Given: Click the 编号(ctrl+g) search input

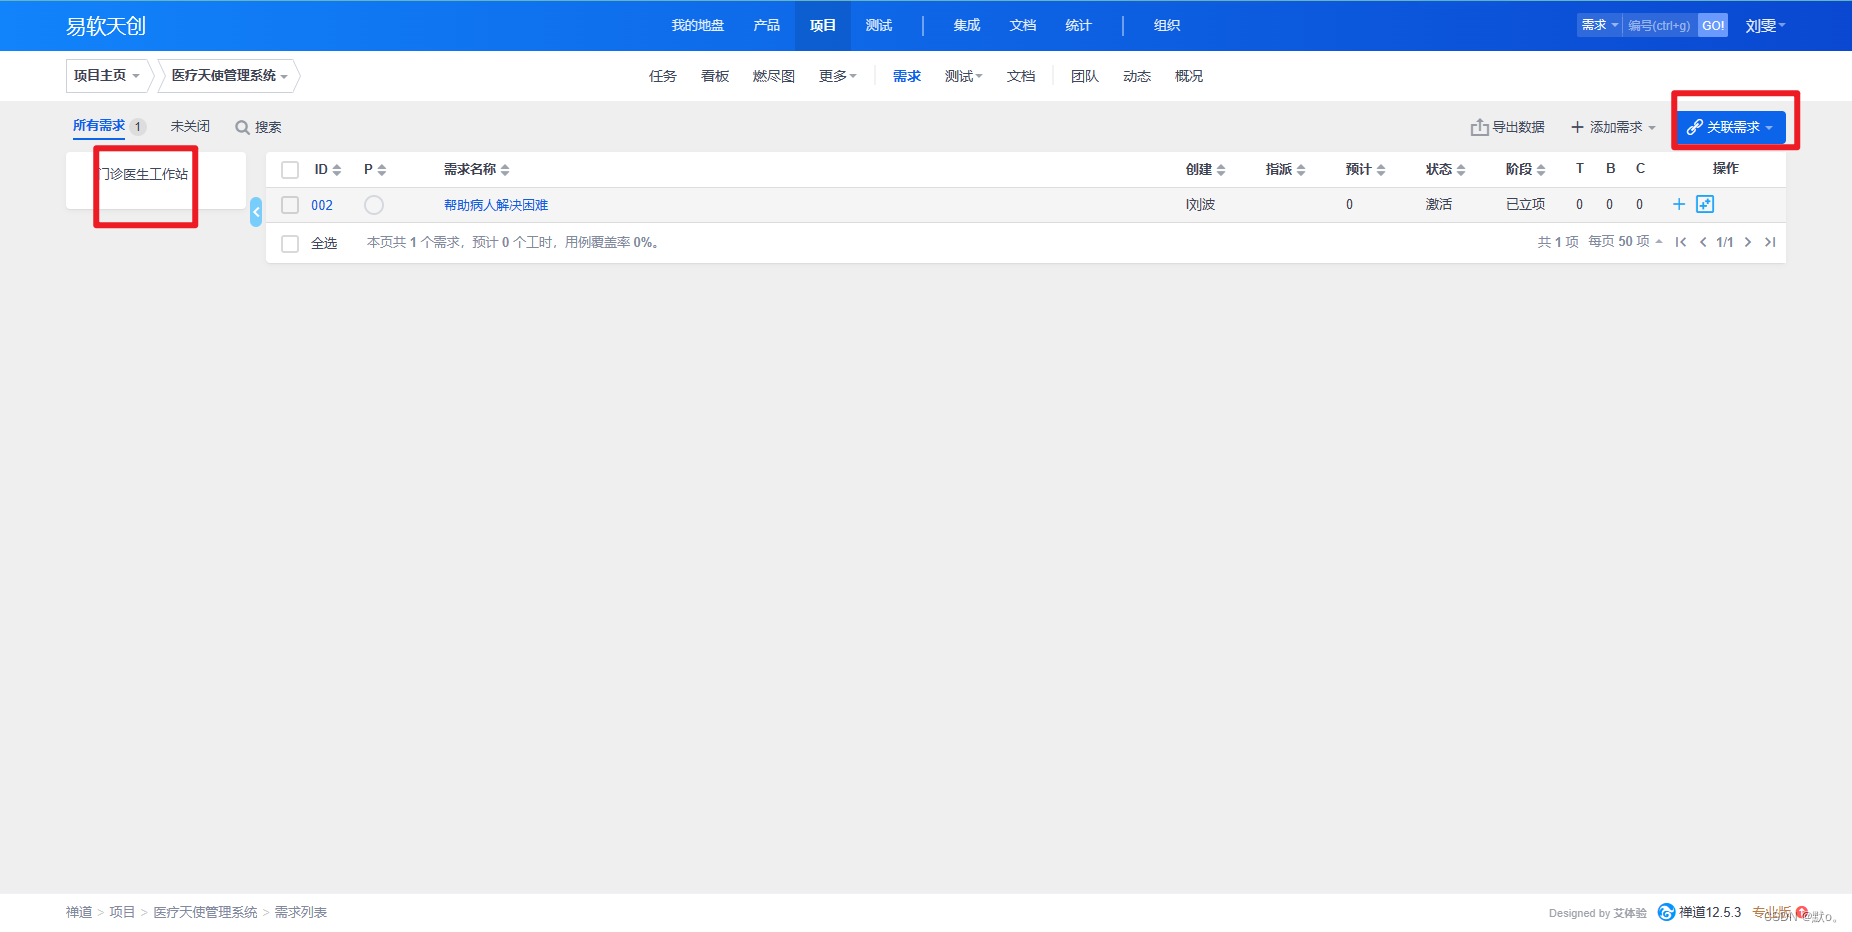Looking at the screenshot, I should [1660, 25].
